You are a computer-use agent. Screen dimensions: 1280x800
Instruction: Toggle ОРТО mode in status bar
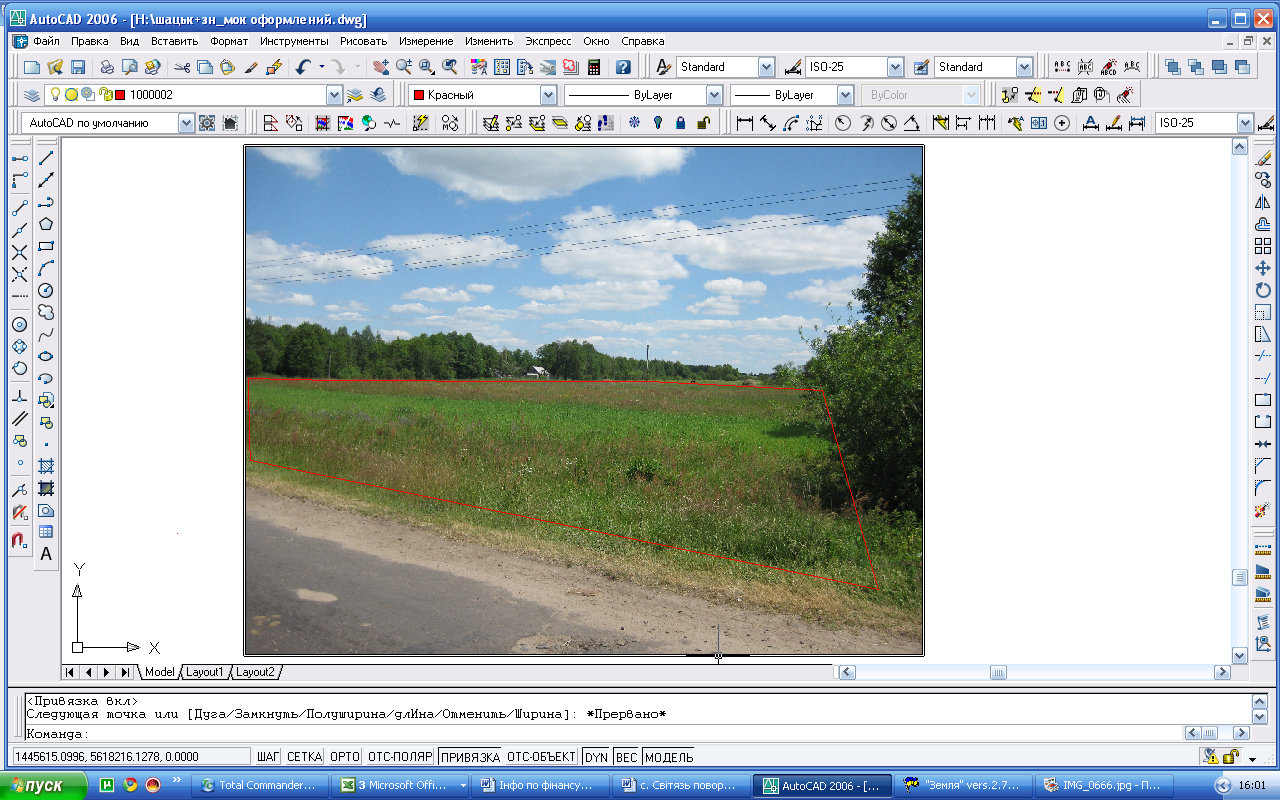(345, 757)
